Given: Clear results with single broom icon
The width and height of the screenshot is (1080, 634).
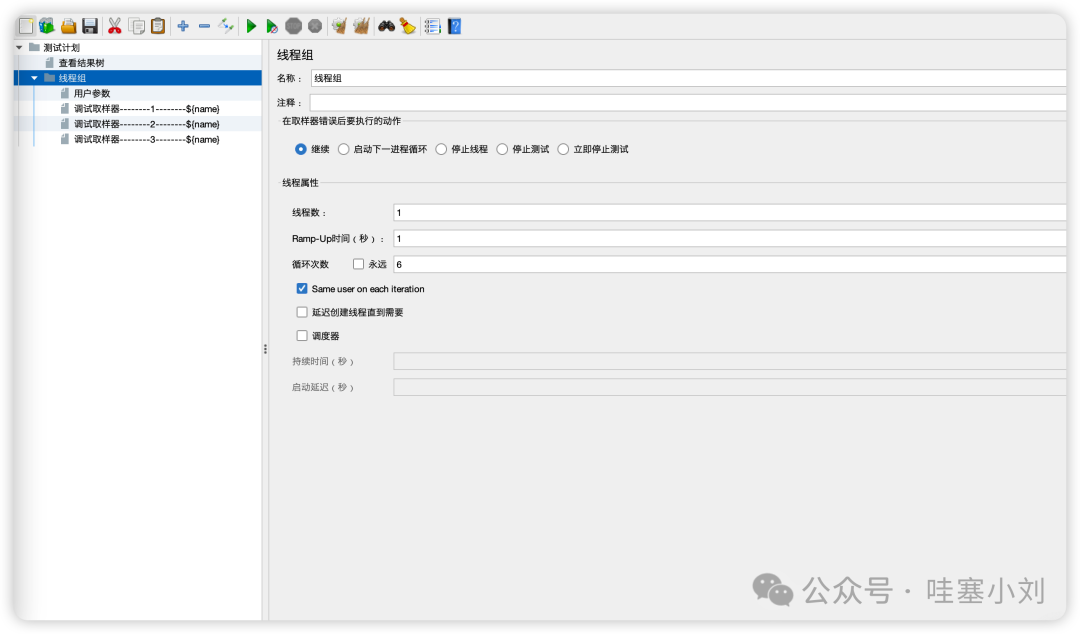Looking at the screenshot, I should (339, 26).
